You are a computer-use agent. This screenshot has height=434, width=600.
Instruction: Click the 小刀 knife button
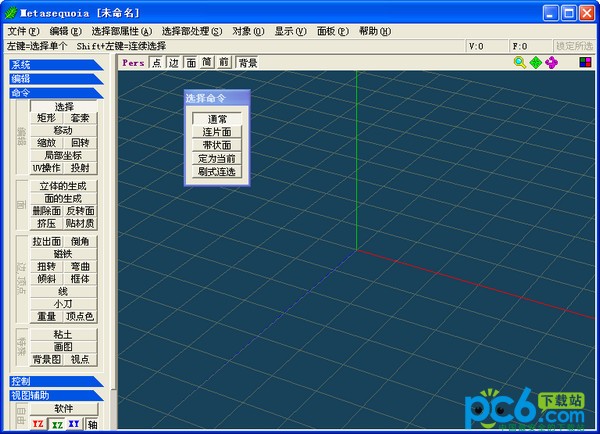pyautogui.click(x=64, y=304)
